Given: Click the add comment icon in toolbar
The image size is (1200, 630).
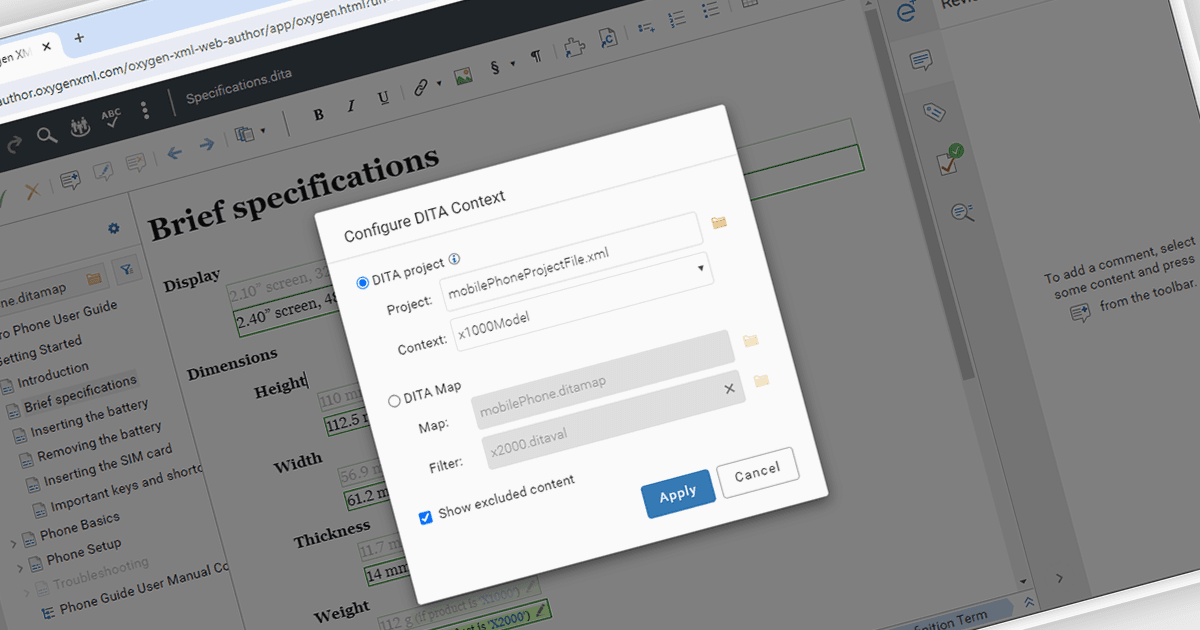Looking at the screenshot, I should coord(70,180).
